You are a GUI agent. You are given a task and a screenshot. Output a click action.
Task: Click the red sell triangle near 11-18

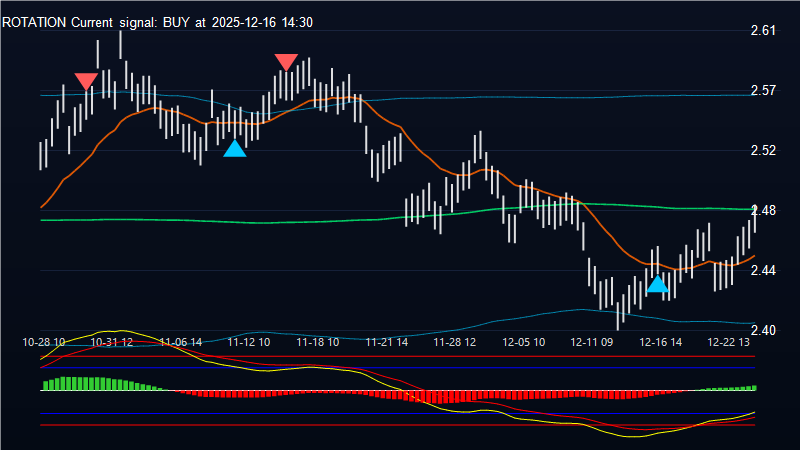[286, 62]
